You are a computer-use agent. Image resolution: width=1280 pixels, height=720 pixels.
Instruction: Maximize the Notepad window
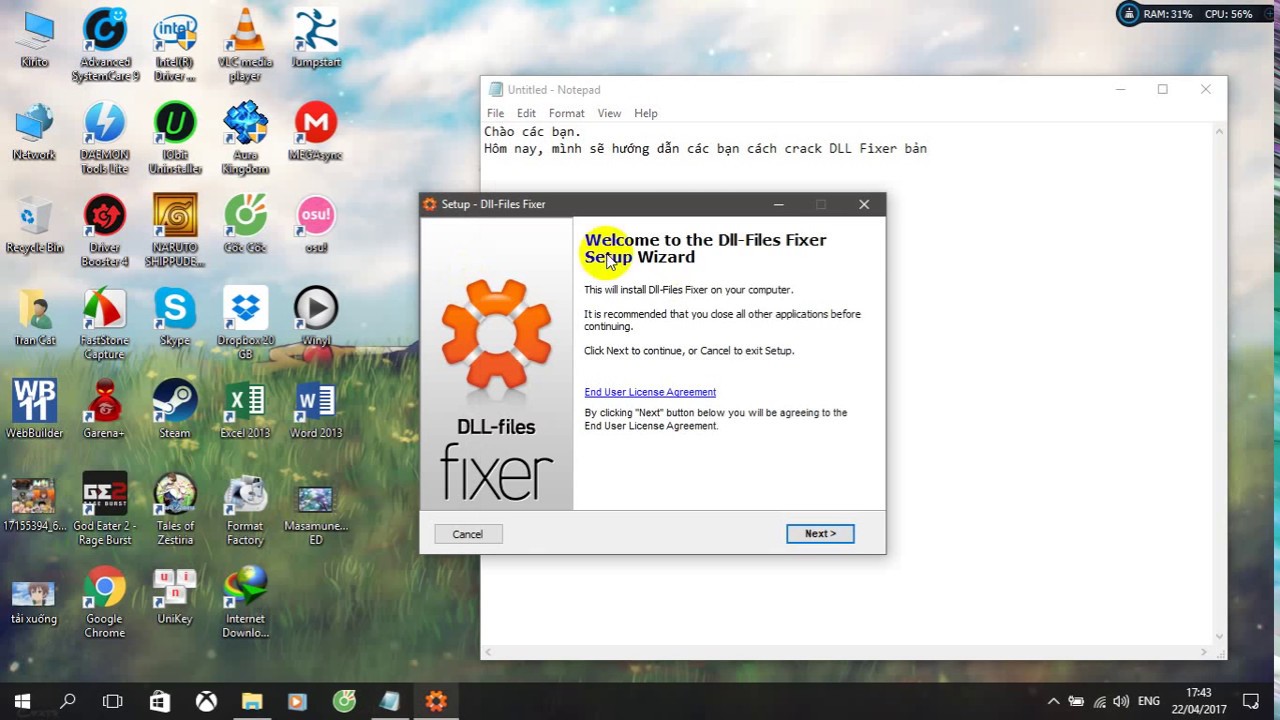1162,89
